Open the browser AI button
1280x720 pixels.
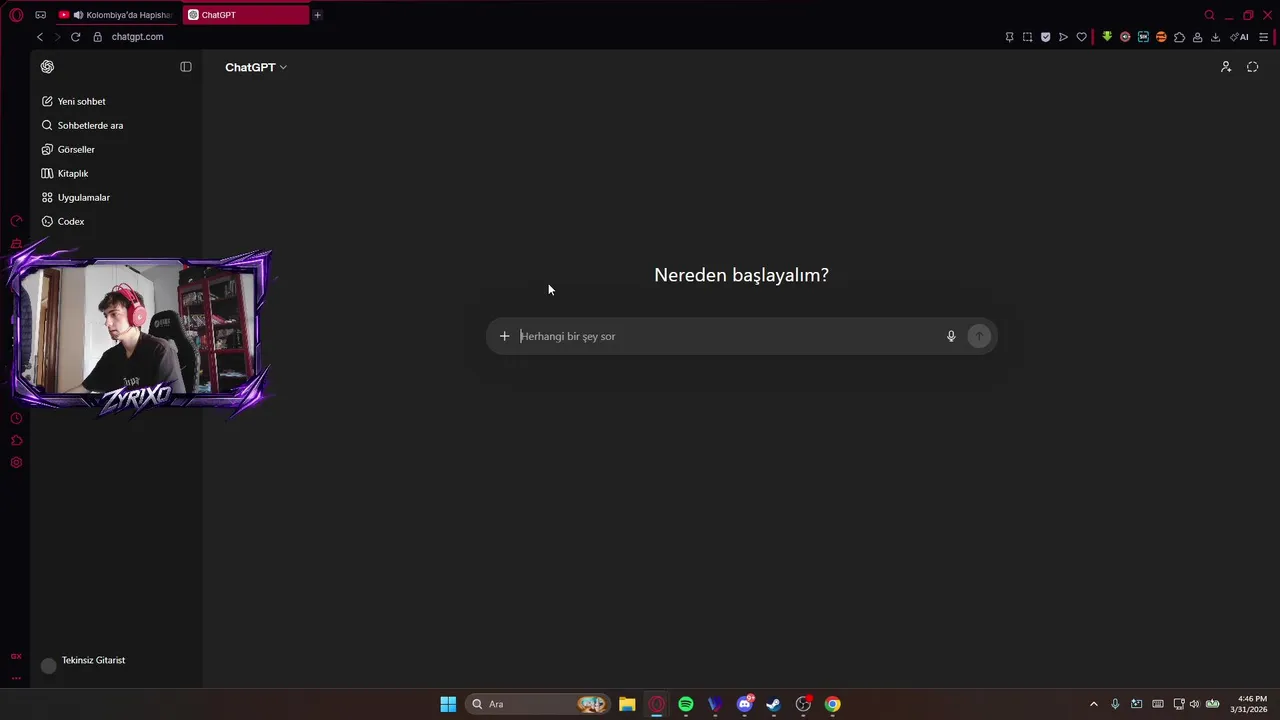click(x=1240, y=37)
